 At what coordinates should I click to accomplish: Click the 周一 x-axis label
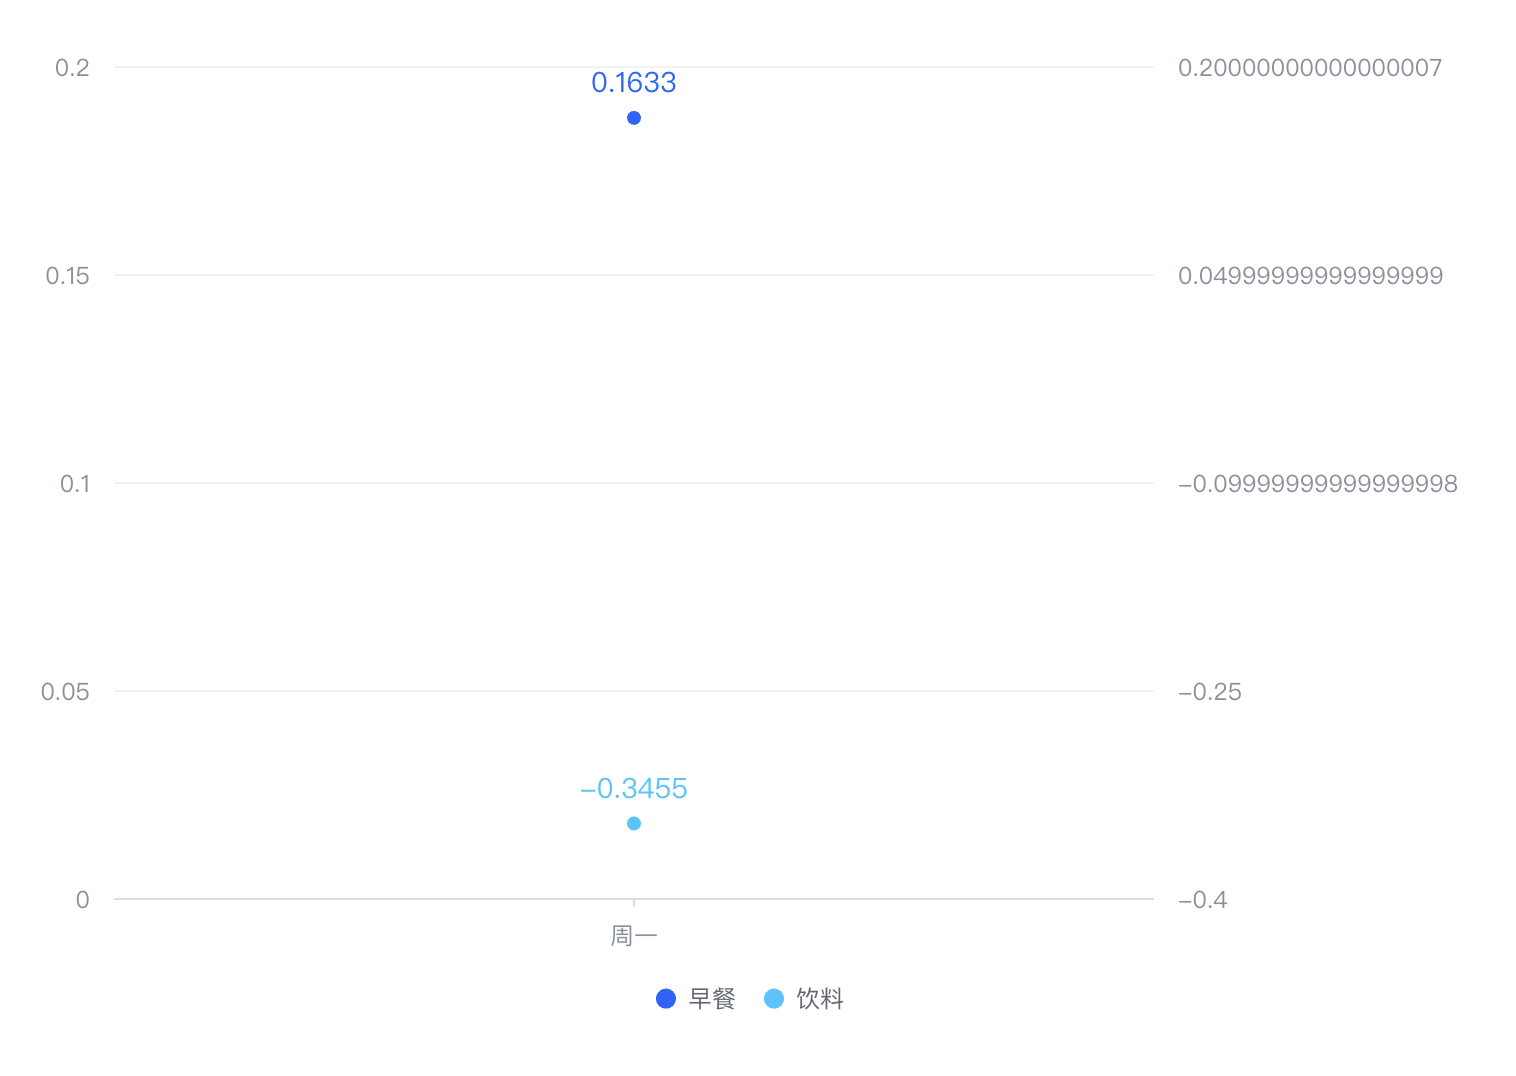pos(634,936)
